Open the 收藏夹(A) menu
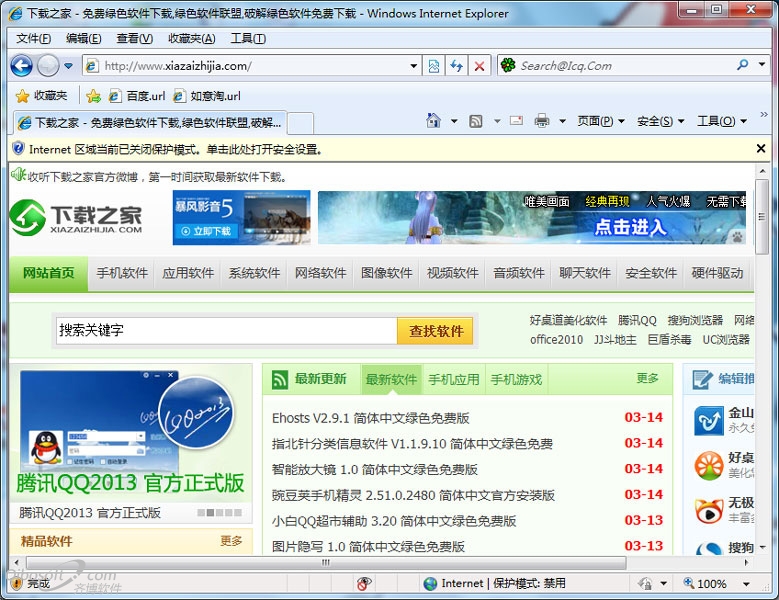 [x=192, y=38]
